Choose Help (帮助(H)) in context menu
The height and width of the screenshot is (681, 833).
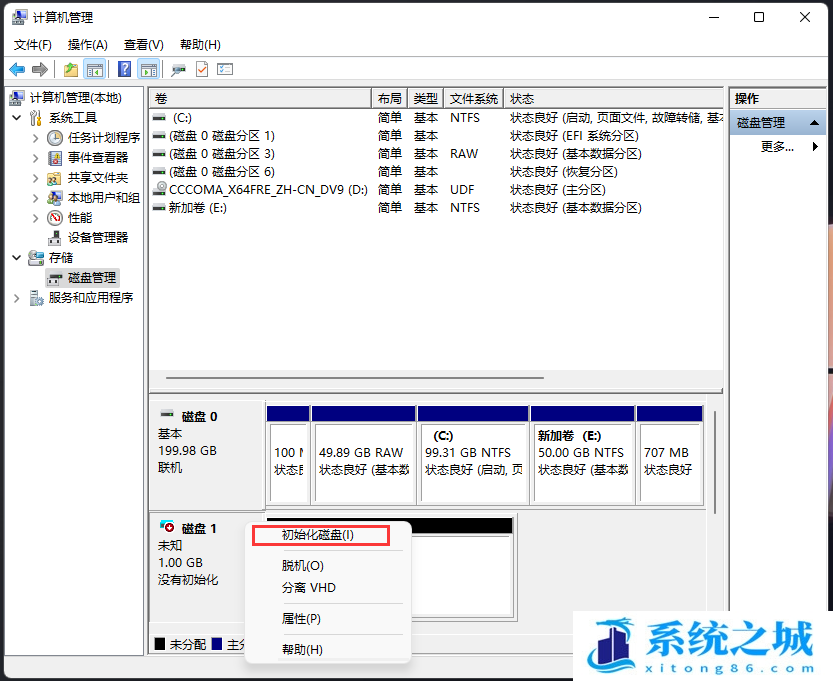(x=302, y=650)
